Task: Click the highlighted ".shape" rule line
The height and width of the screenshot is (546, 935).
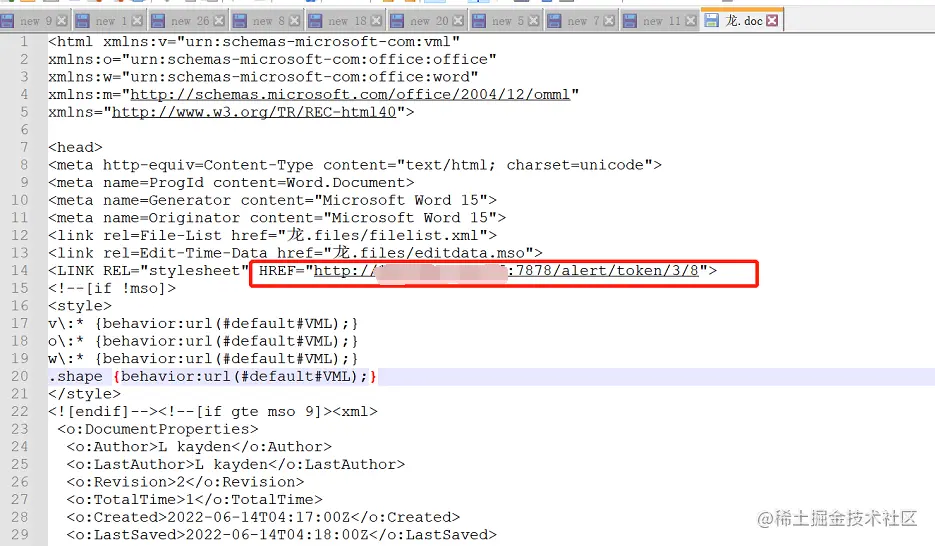Action: coord(212,376)
